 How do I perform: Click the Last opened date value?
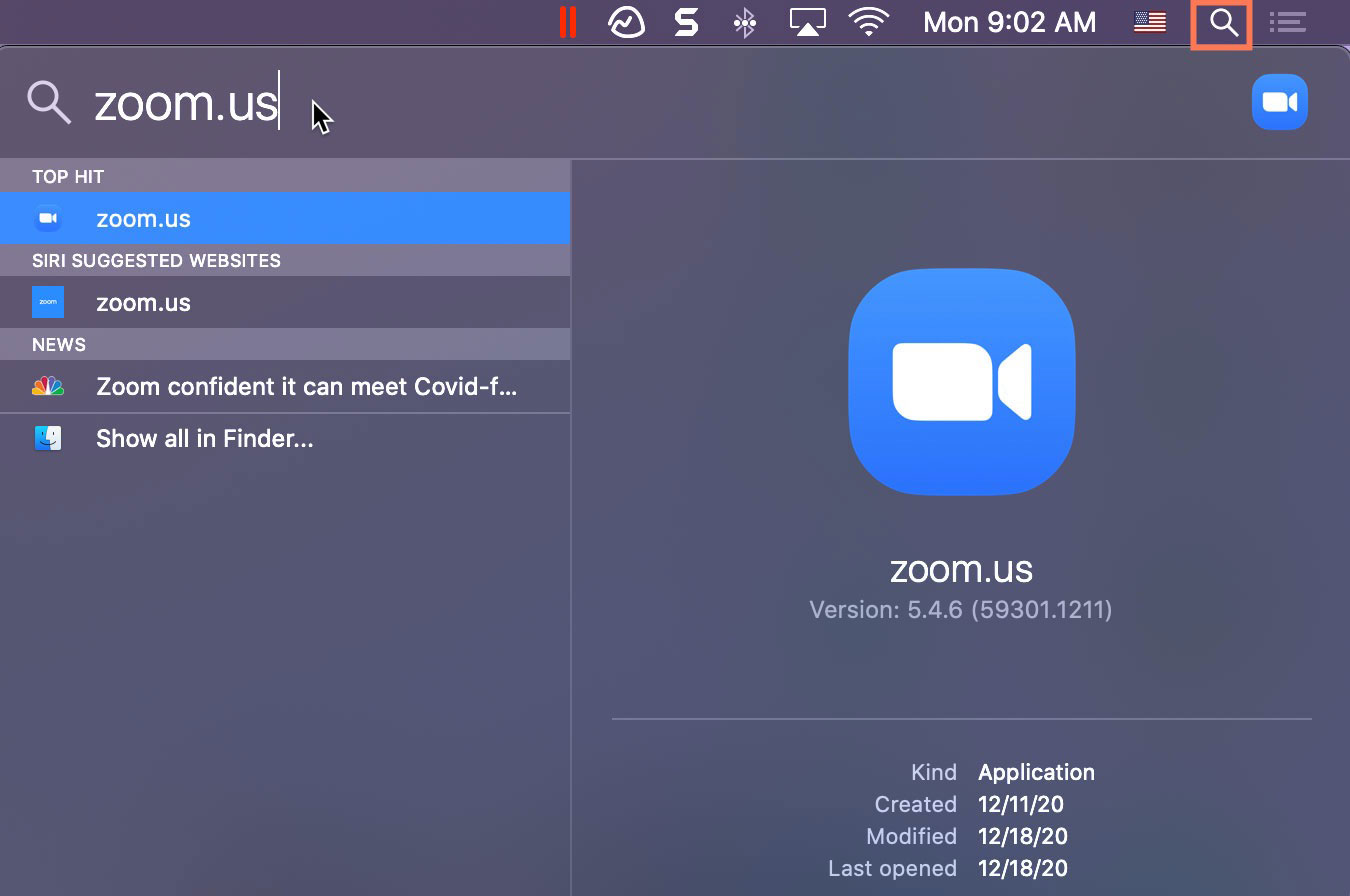coord(1022,868)
